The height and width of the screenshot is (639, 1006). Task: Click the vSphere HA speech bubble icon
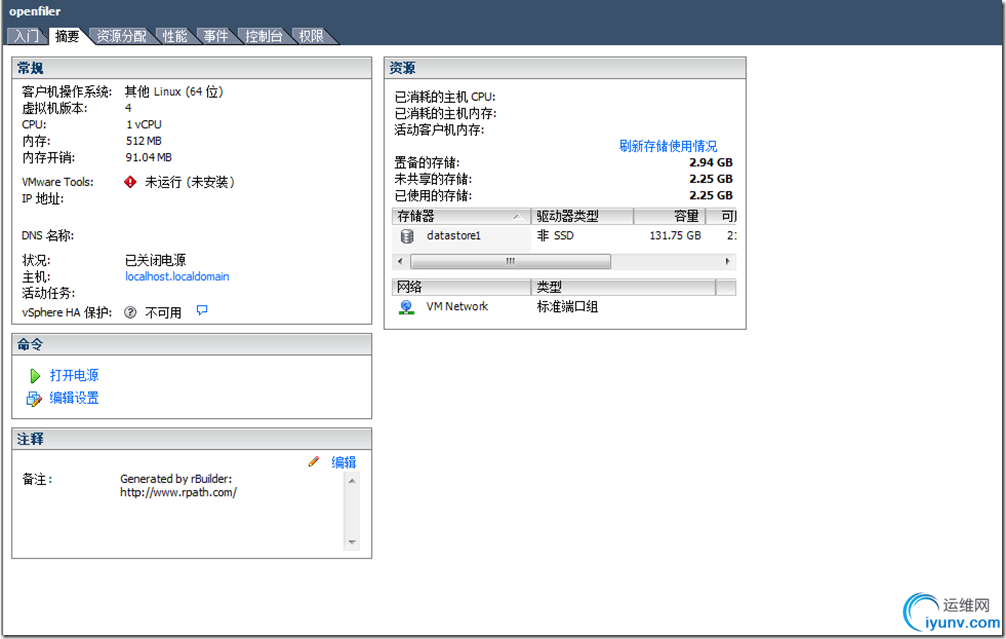pos(202,311)
